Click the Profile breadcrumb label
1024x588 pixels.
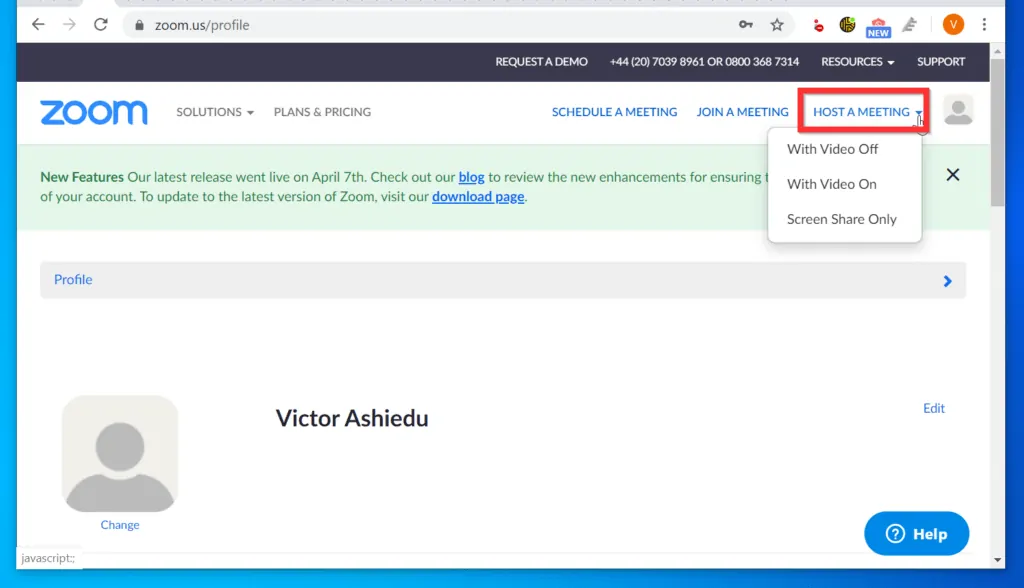73,280
